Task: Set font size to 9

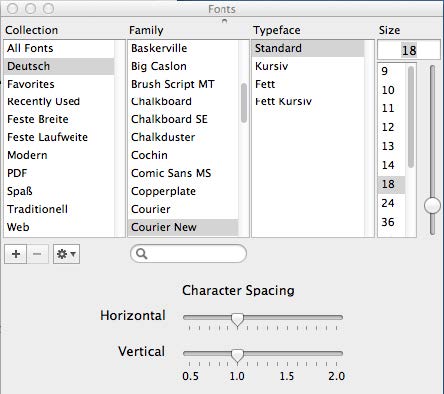Action: click(391, 71)
